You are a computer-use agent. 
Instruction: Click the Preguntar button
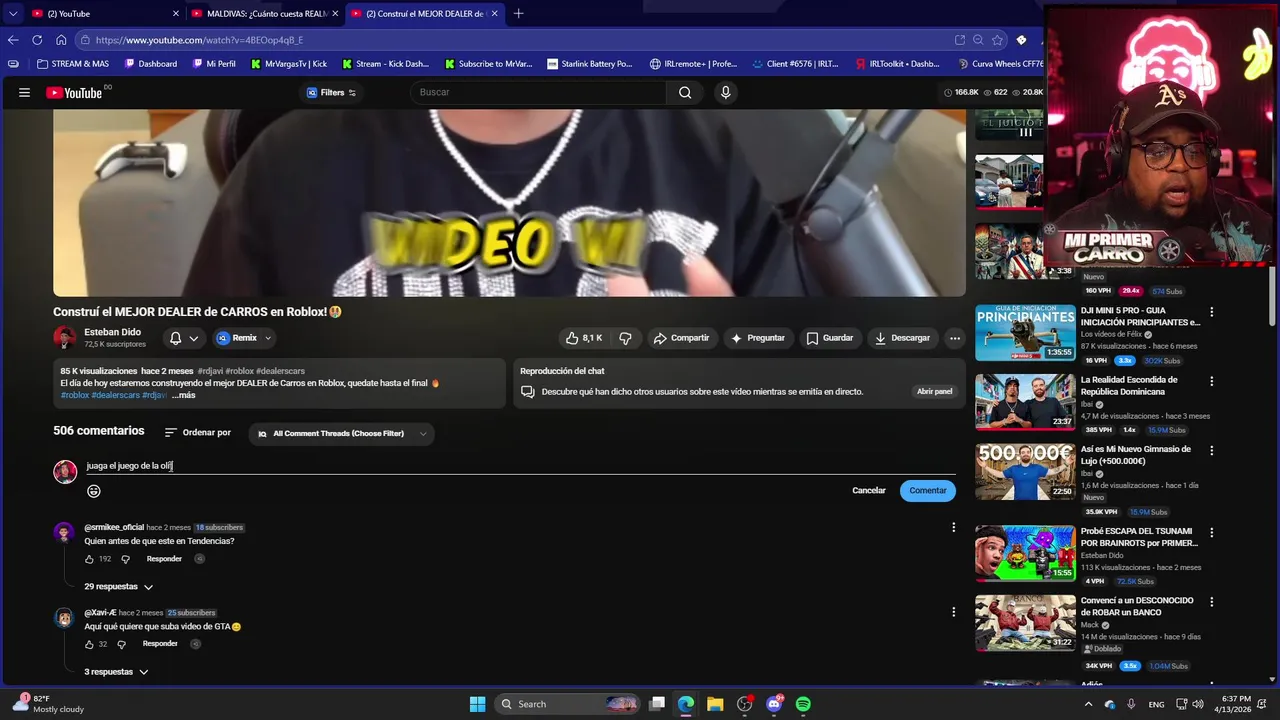[x=758, y=338]
